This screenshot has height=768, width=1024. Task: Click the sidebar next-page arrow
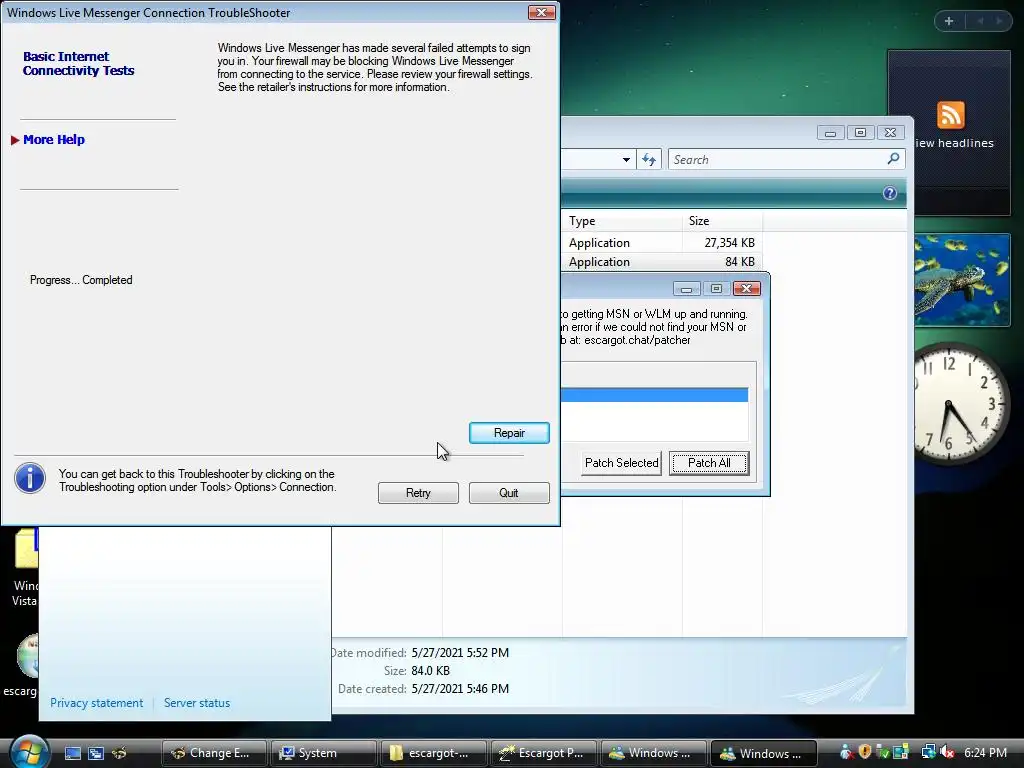(999, 21)
